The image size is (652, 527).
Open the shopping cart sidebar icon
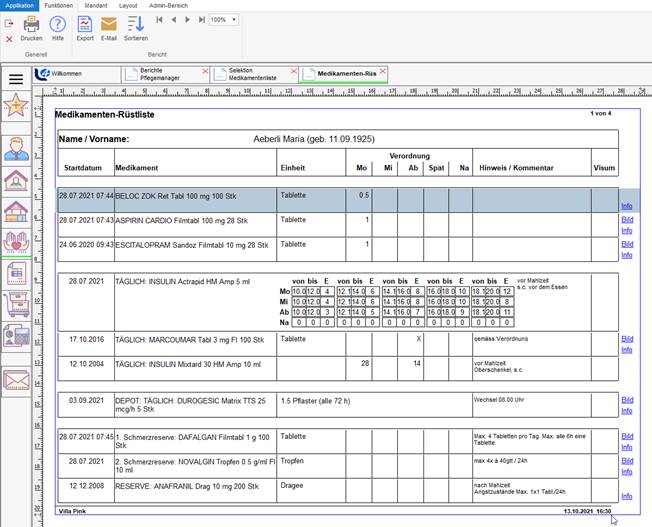(16, 305)
